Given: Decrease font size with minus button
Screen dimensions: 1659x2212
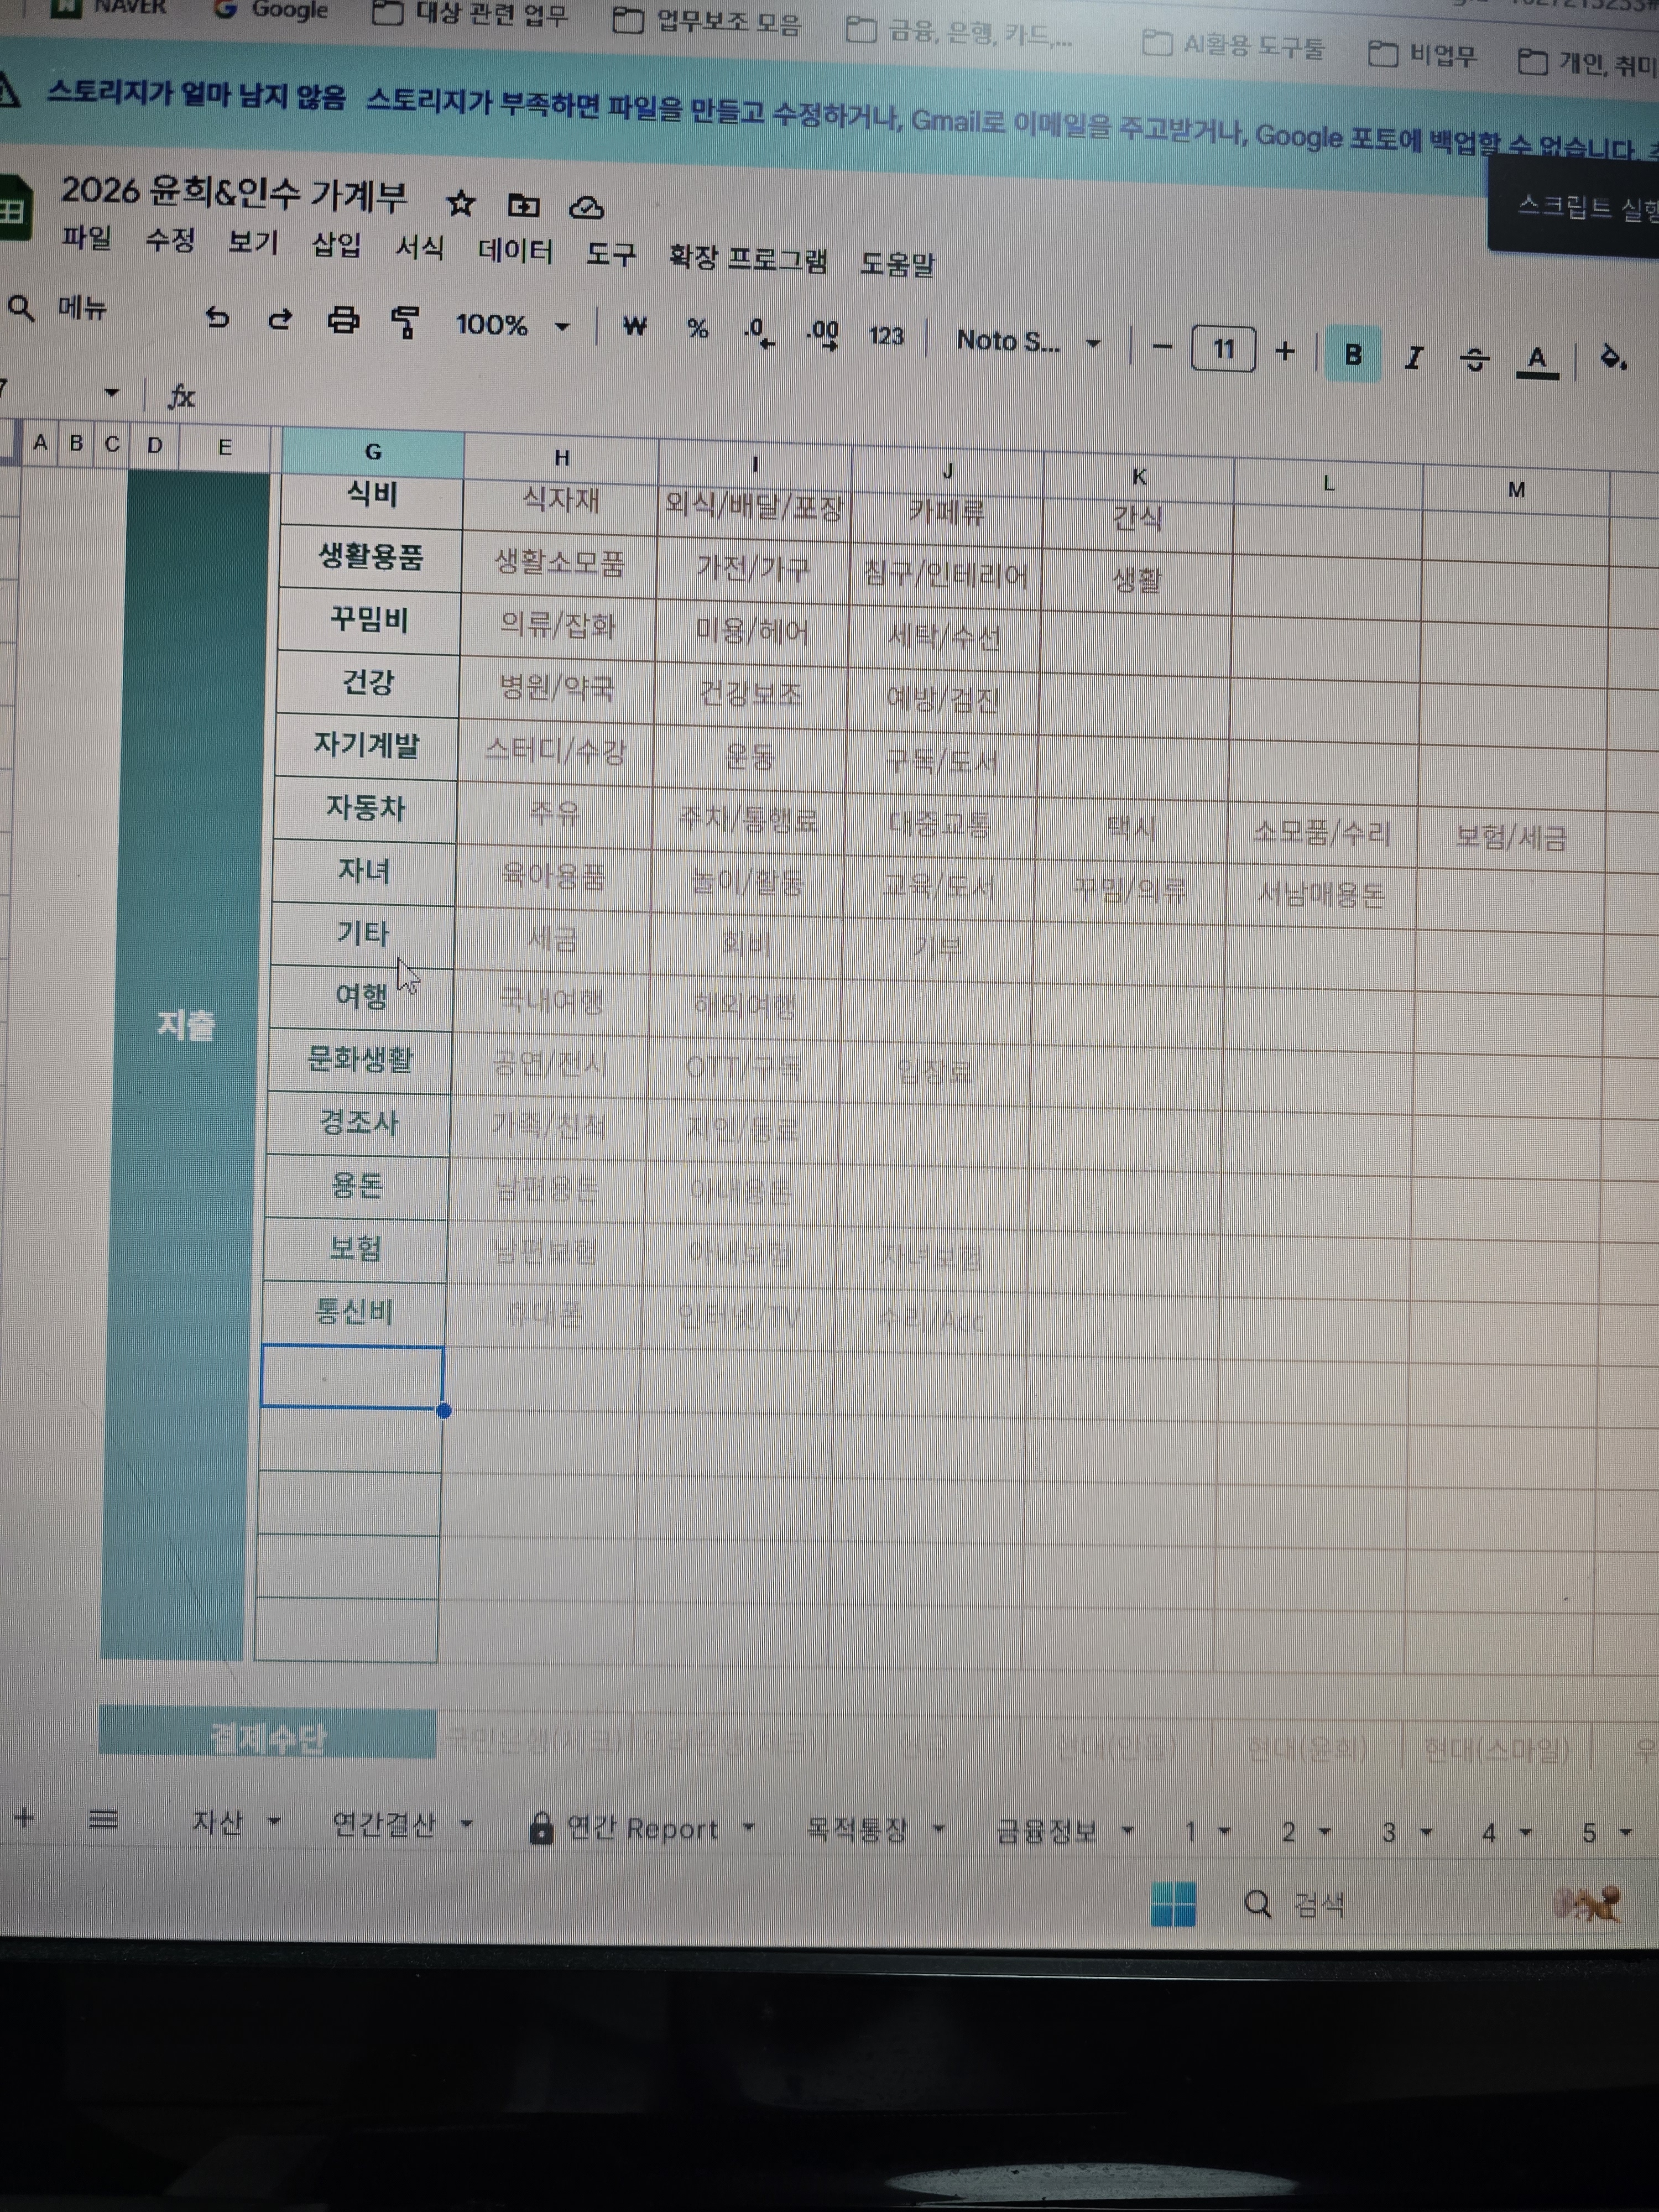Looking at the screenshot, I should tap(1162, 347).
